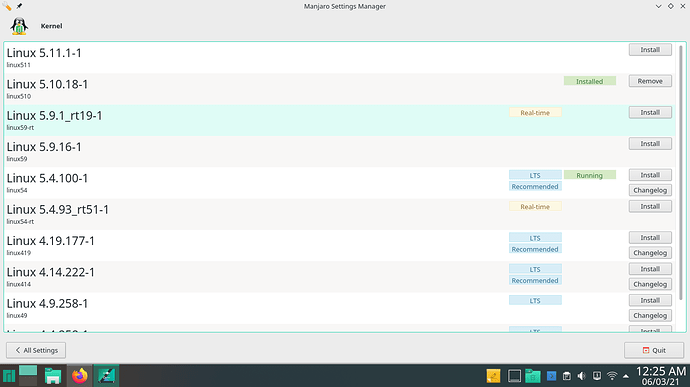Launch Firefox from the taskbar

80,376
